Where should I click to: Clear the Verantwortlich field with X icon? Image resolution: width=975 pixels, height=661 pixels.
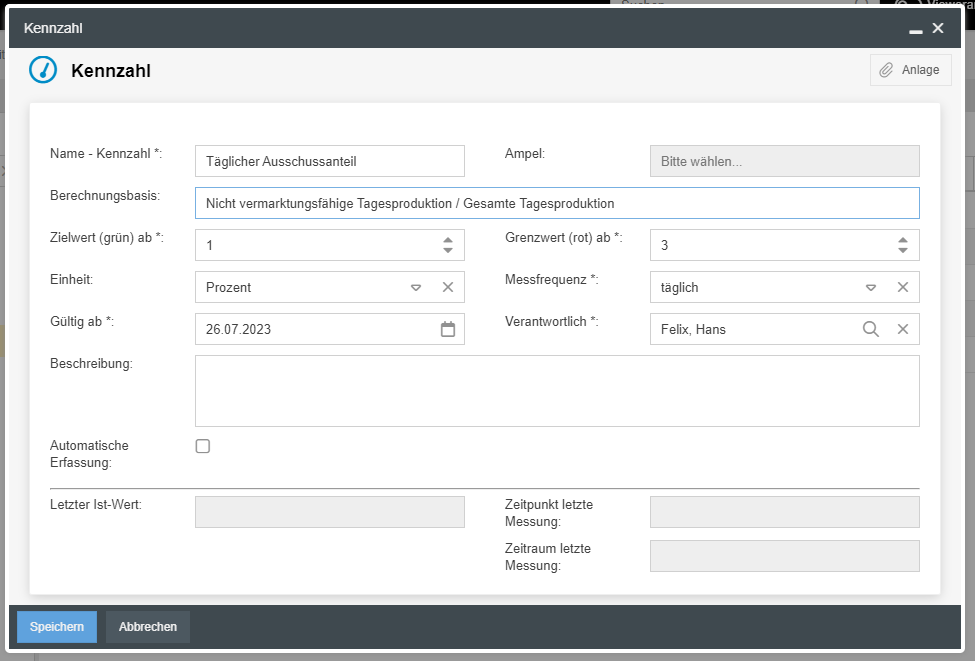(x=902, y=329)
